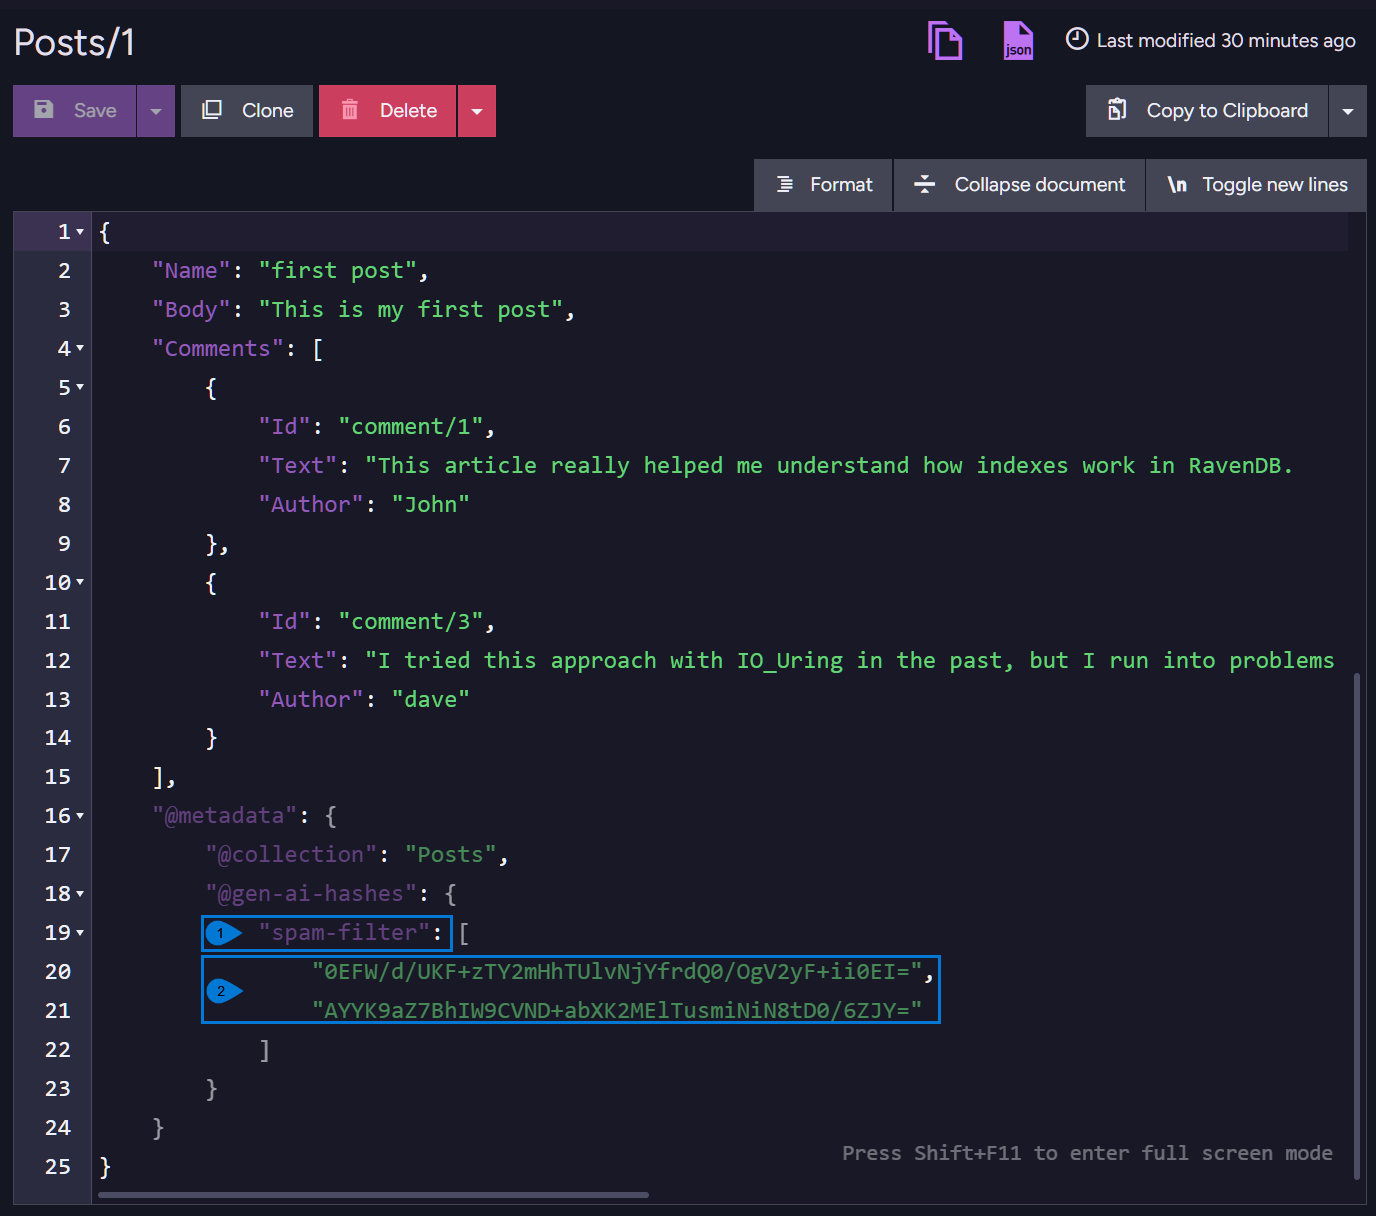Toggle new lines in the editor

(1255, 185)
